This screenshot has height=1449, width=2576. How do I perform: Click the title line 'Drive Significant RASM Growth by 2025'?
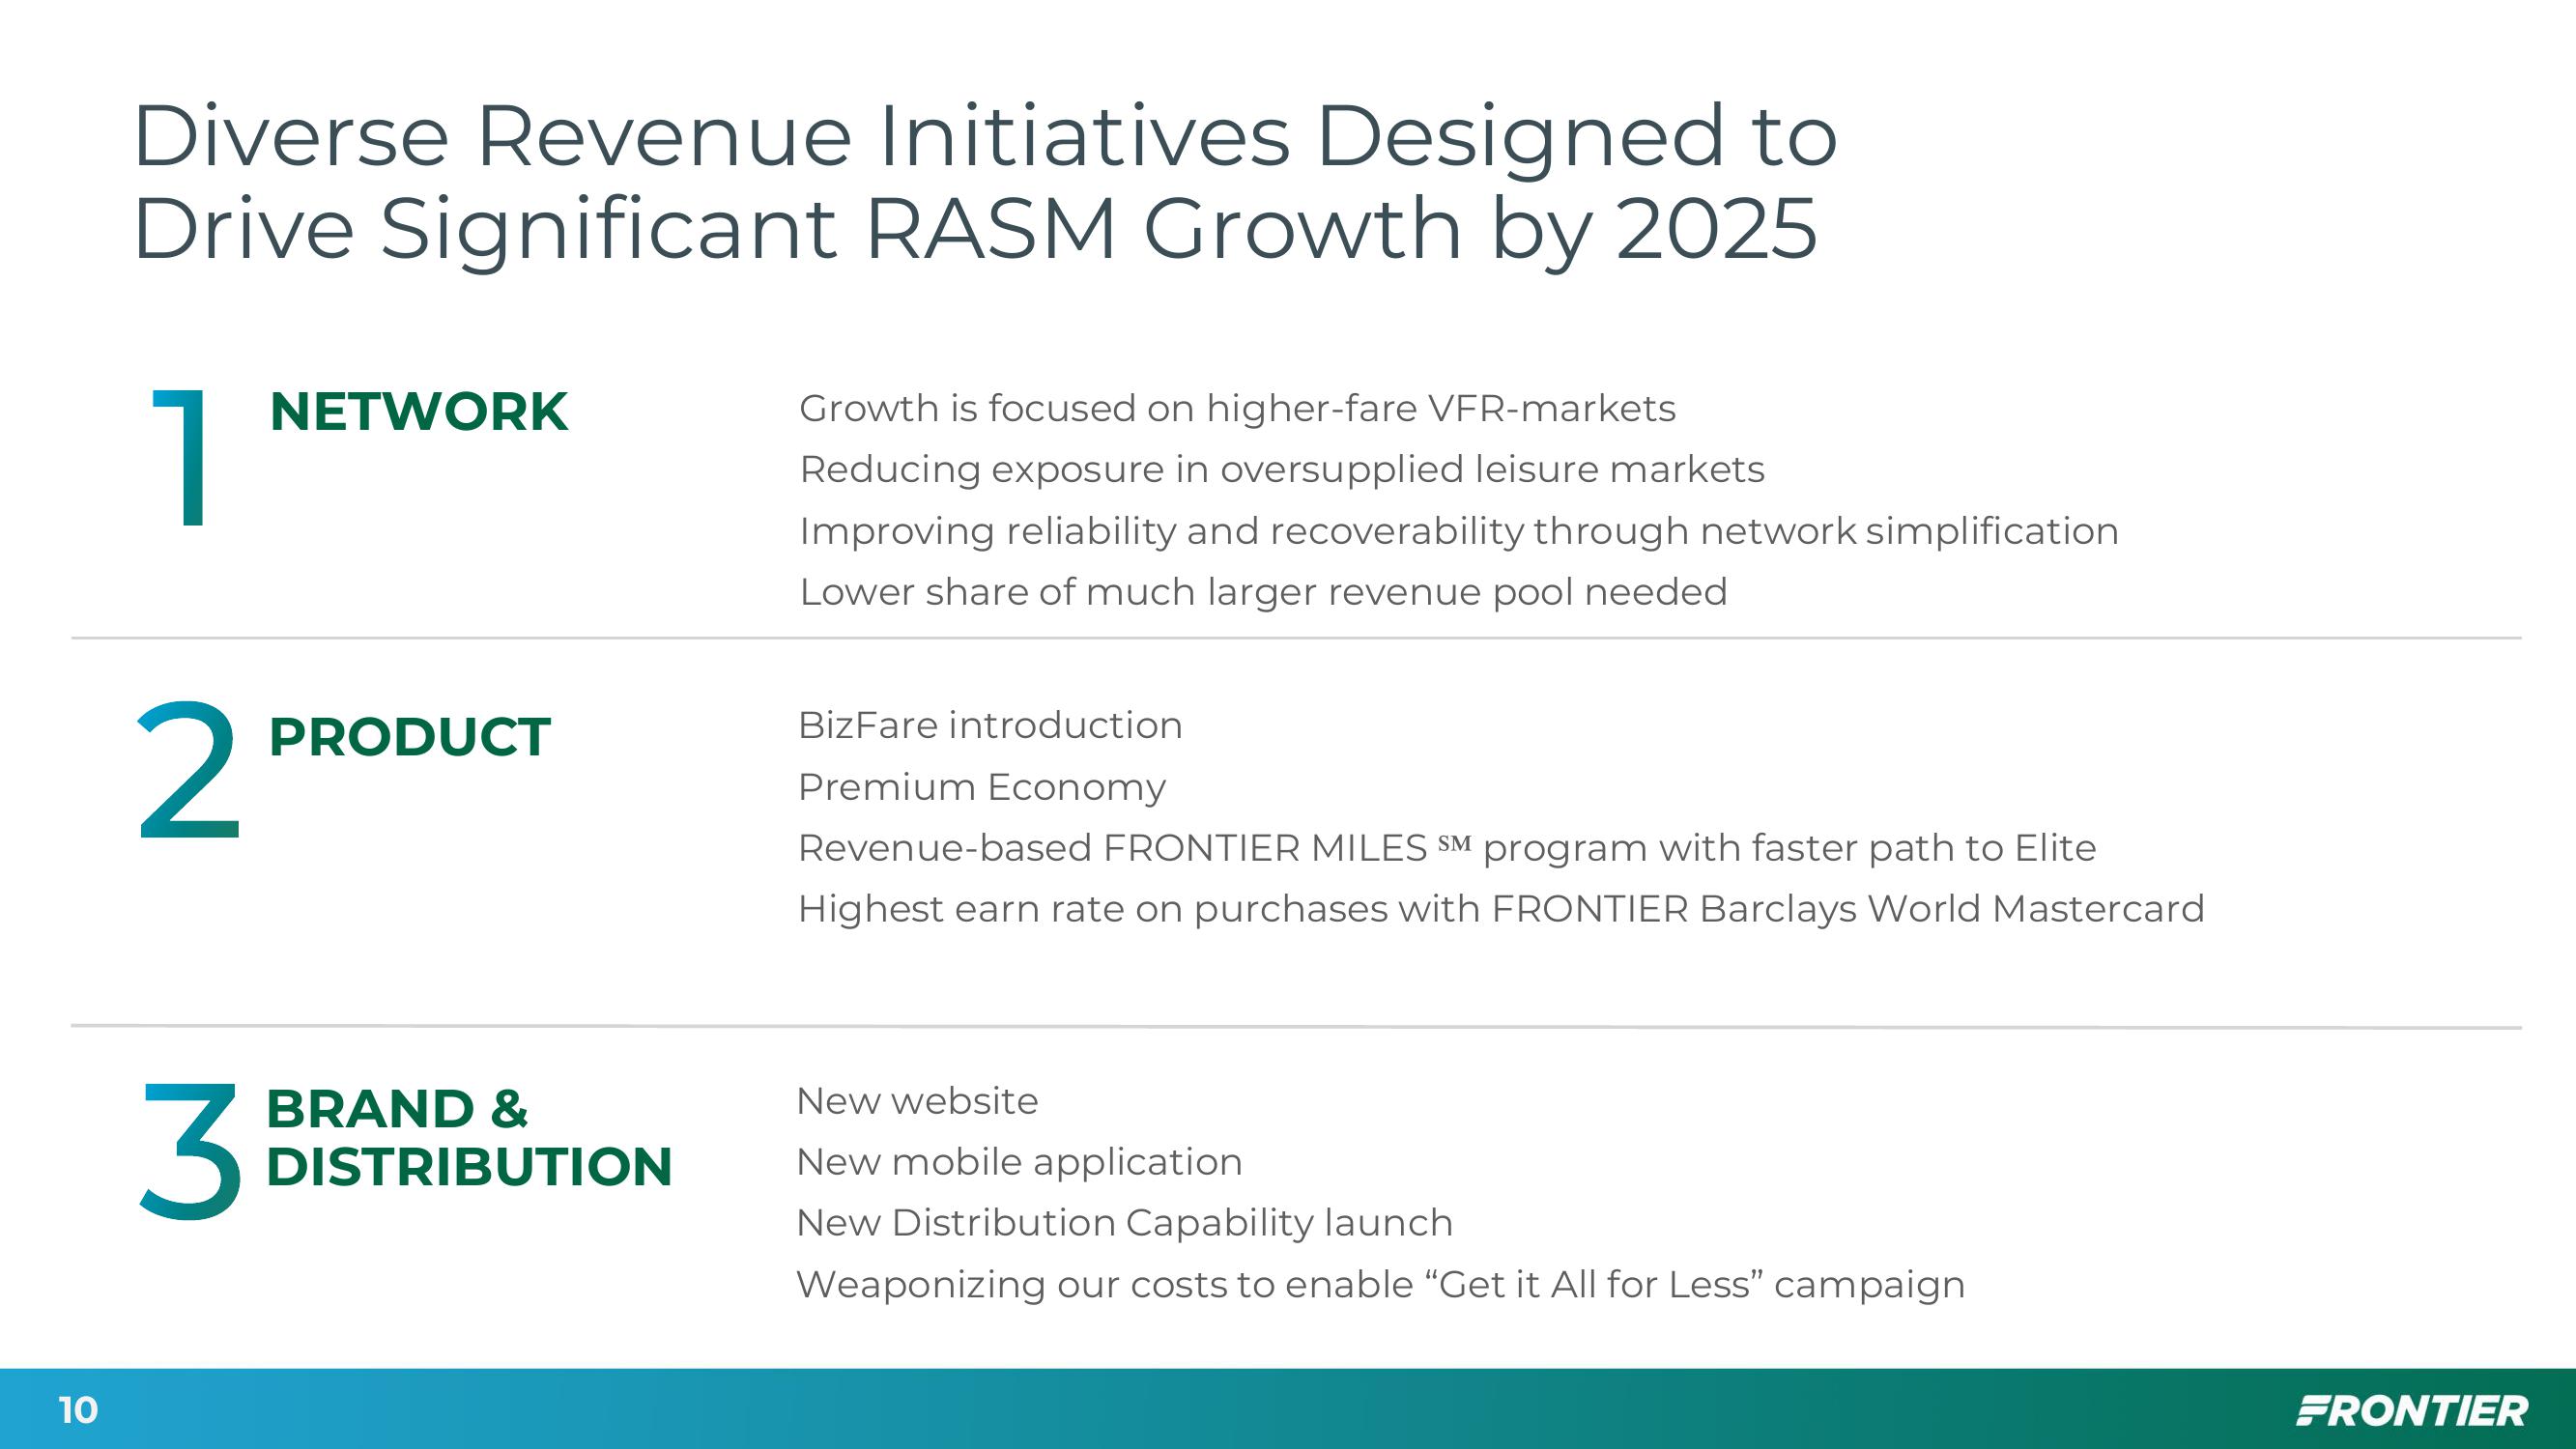click(x=975, y=229)
